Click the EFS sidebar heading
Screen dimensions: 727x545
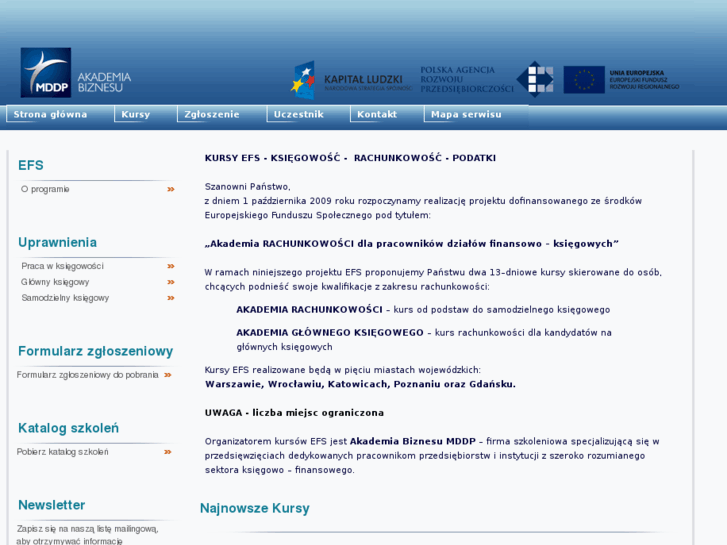pos(31,165)
